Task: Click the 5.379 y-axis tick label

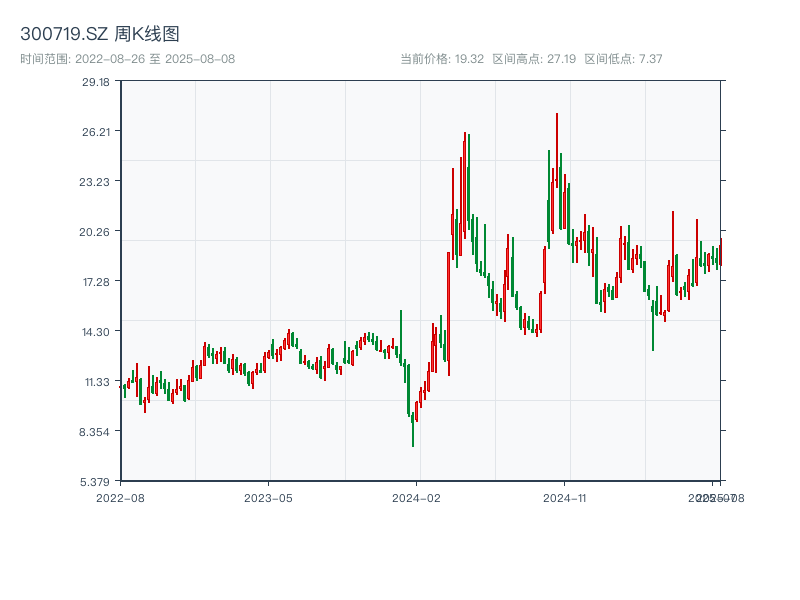Action: (96, 481)
